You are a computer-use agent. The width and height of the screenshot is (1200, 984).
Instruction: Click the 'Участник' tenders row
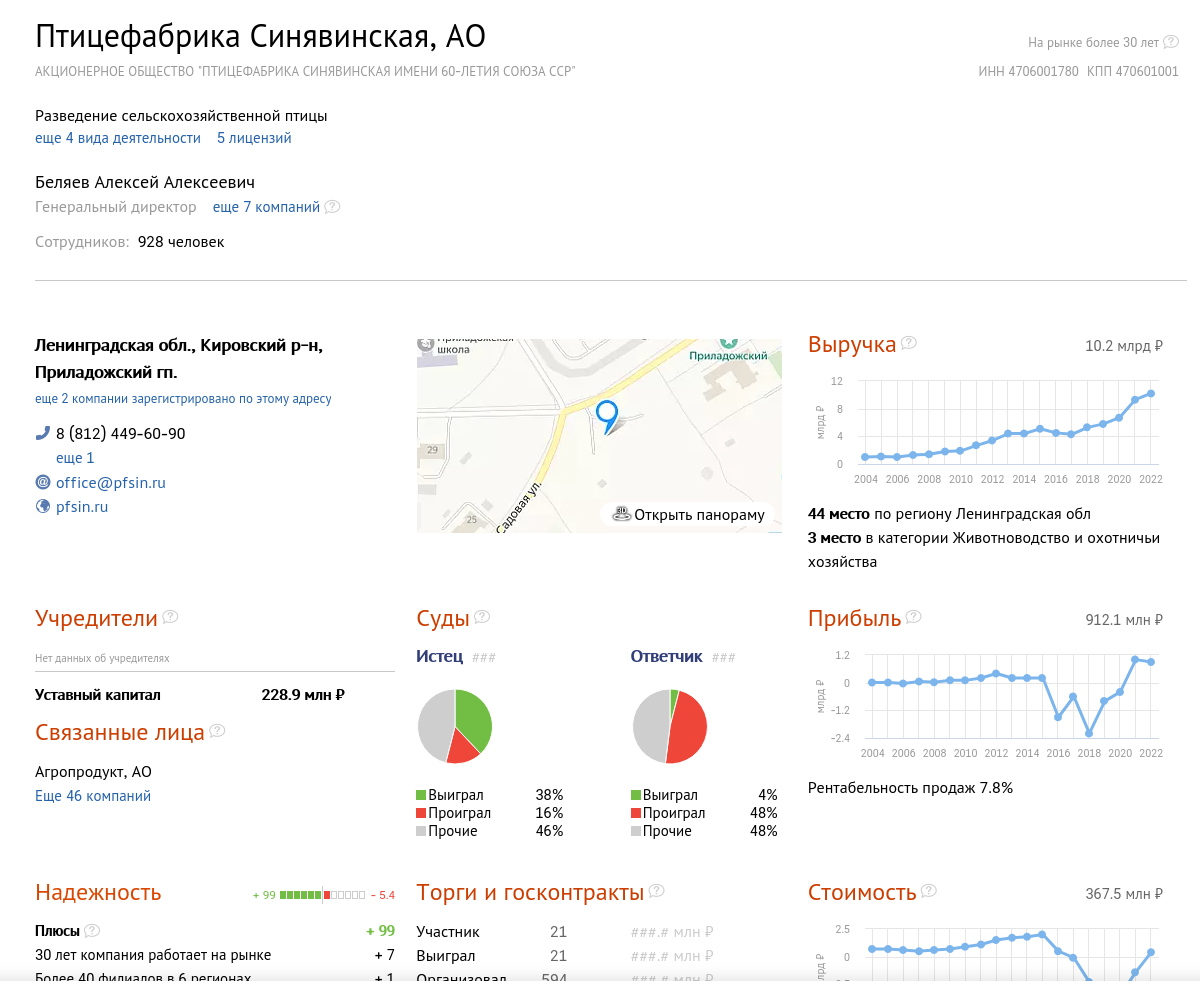pos(564,932)
